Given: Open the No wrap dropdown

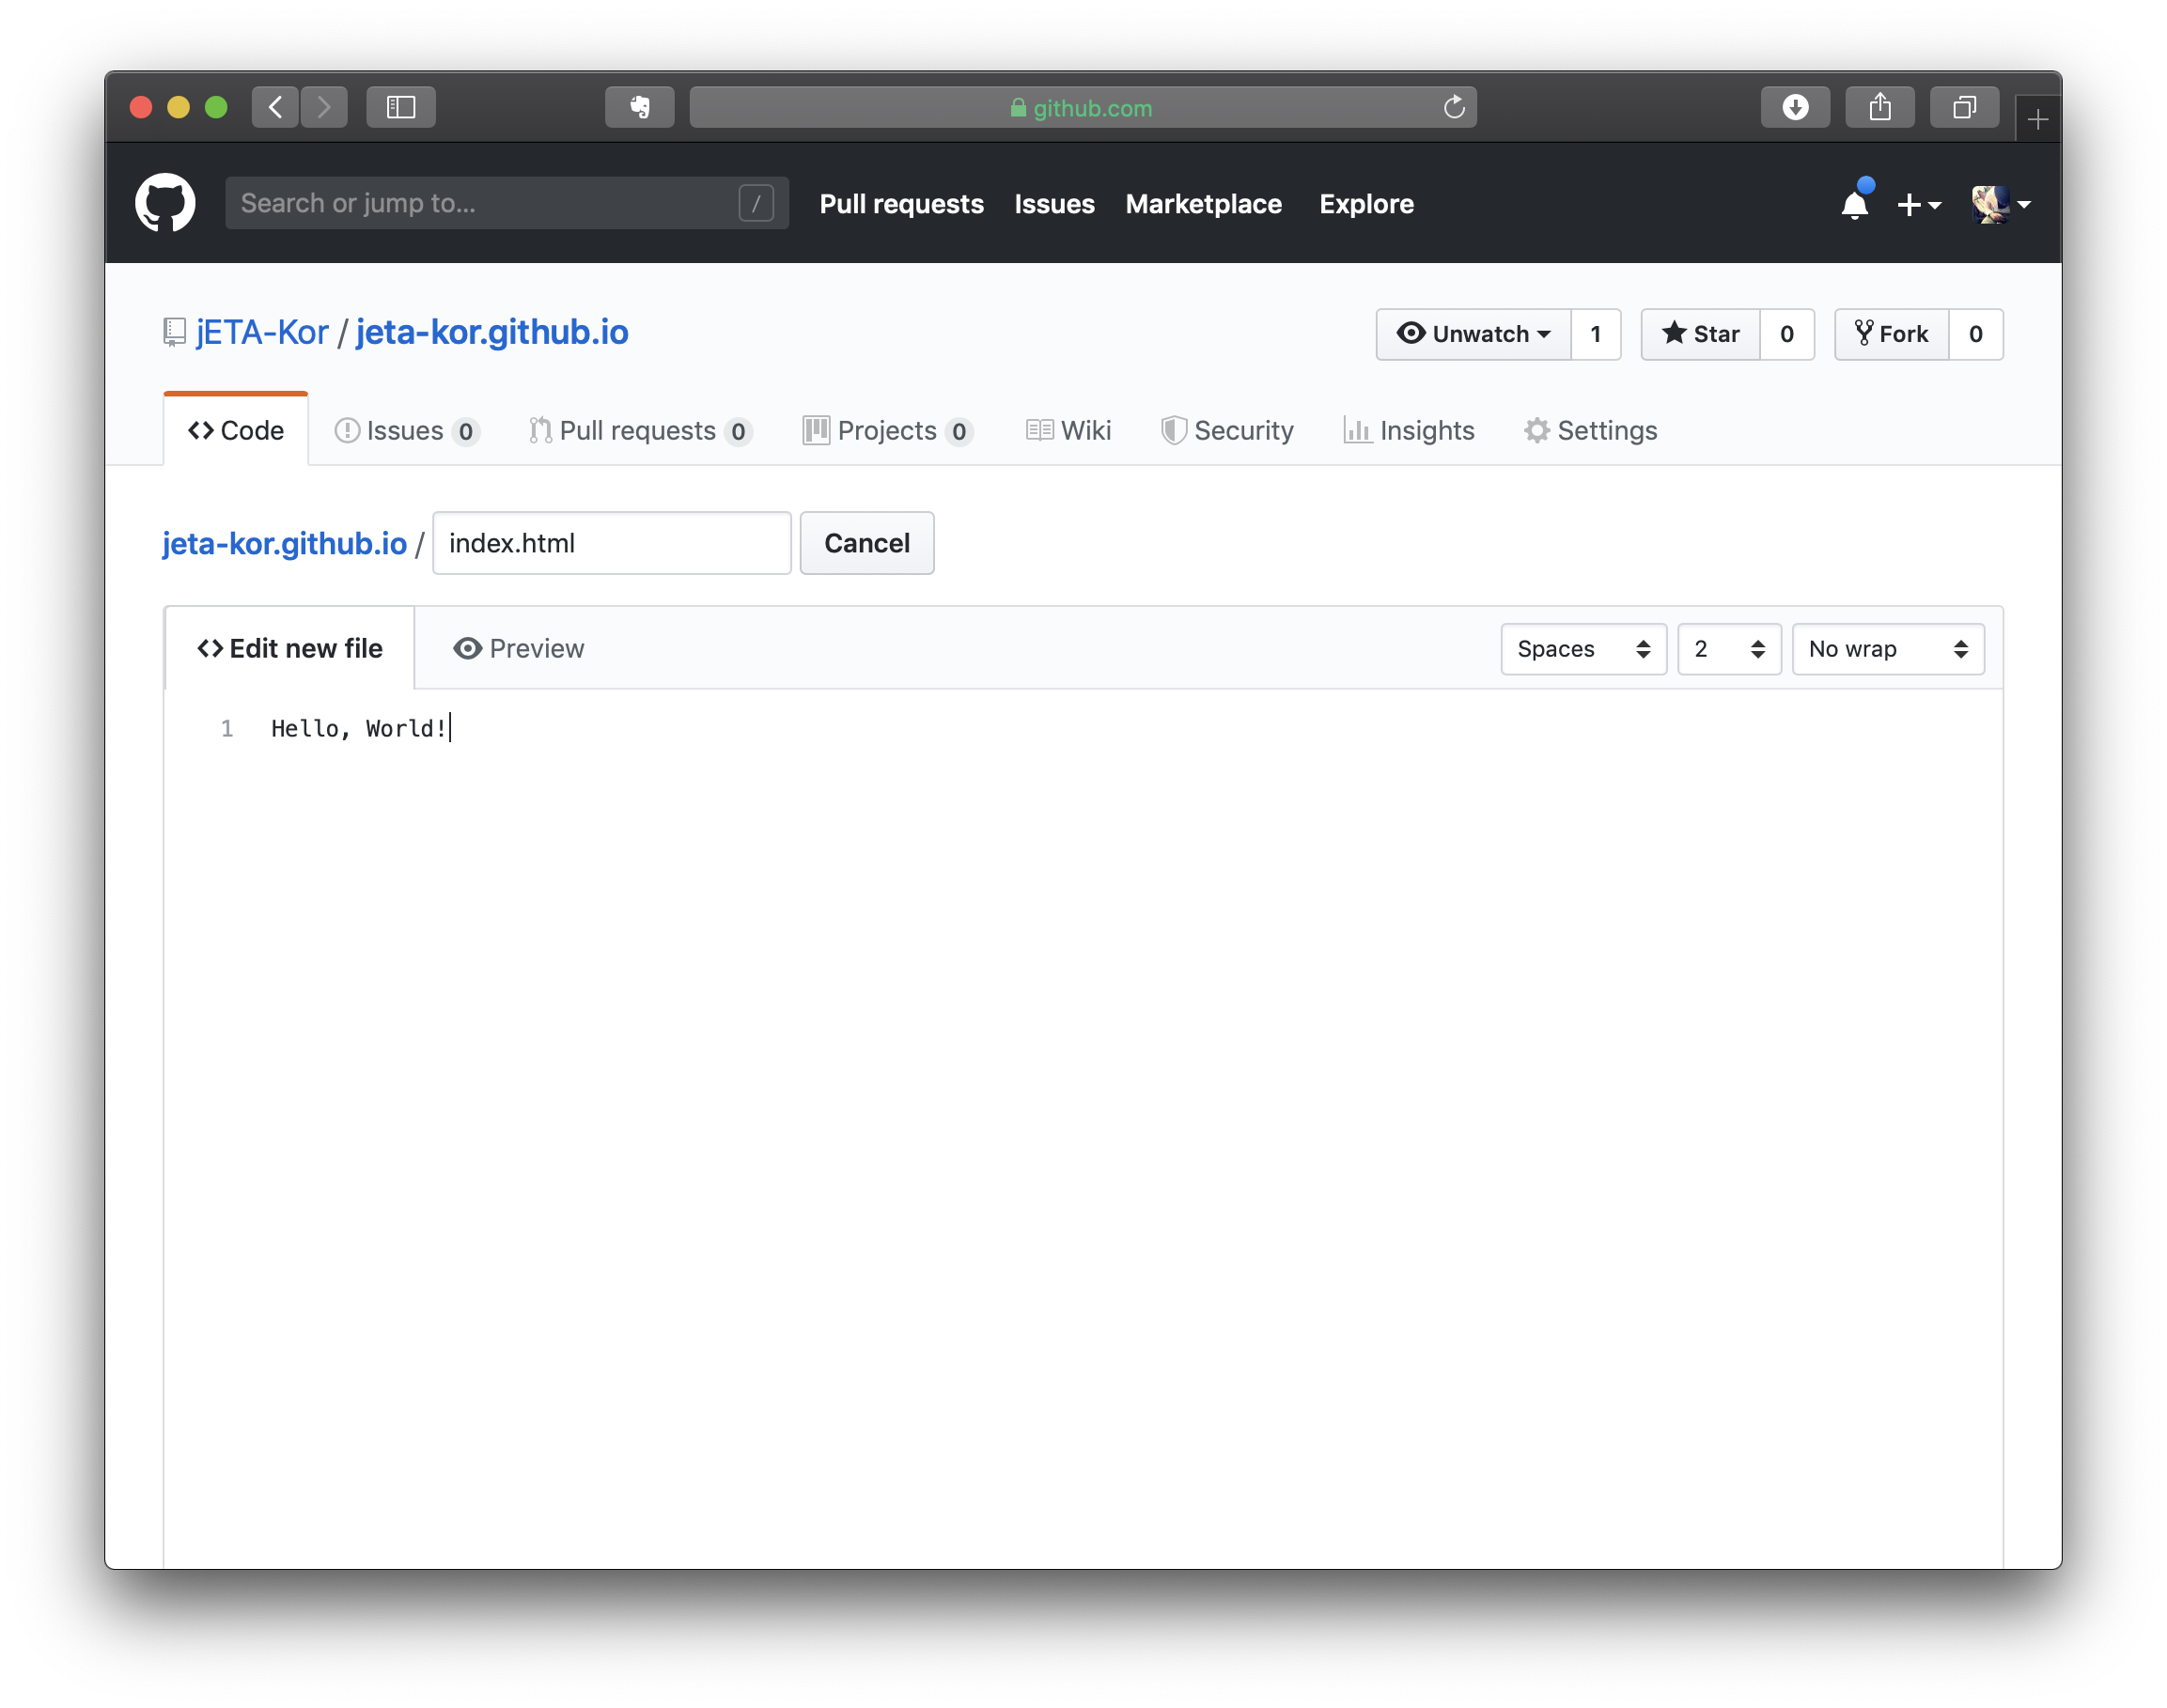Looking at the screenshot, I should click(1887, 649).
